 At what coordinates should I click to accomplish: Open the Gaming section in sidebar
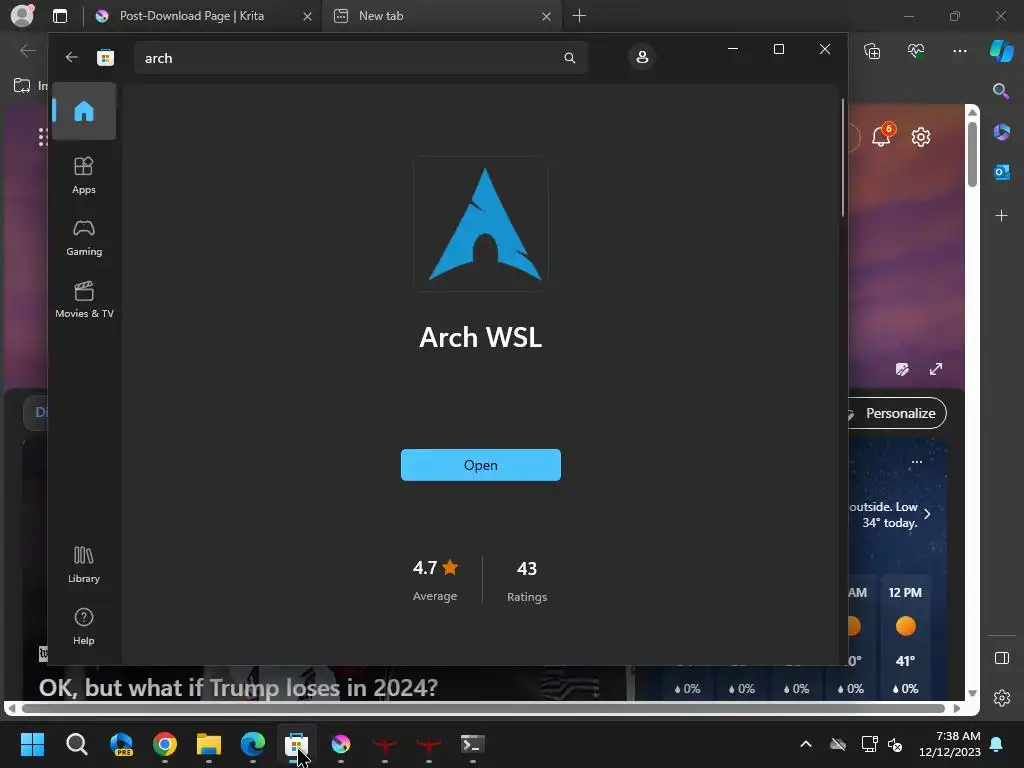[84, 238]
